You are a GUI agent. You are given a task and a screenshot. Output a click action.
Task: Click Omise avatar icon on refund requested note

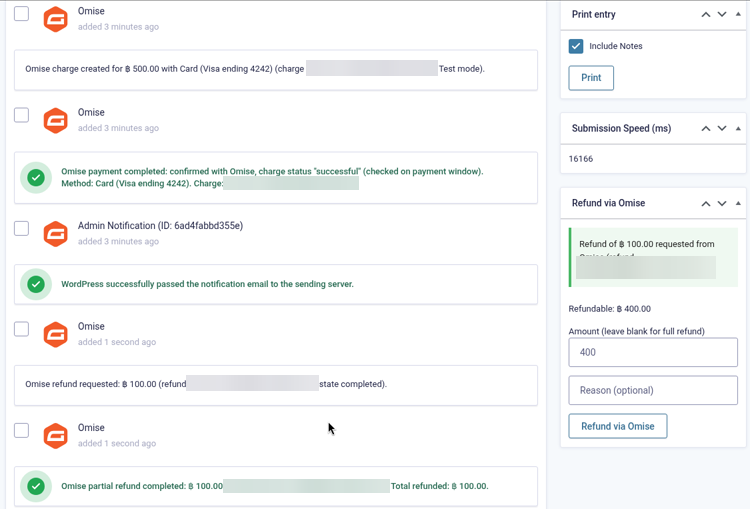click(x=55, y=334)
